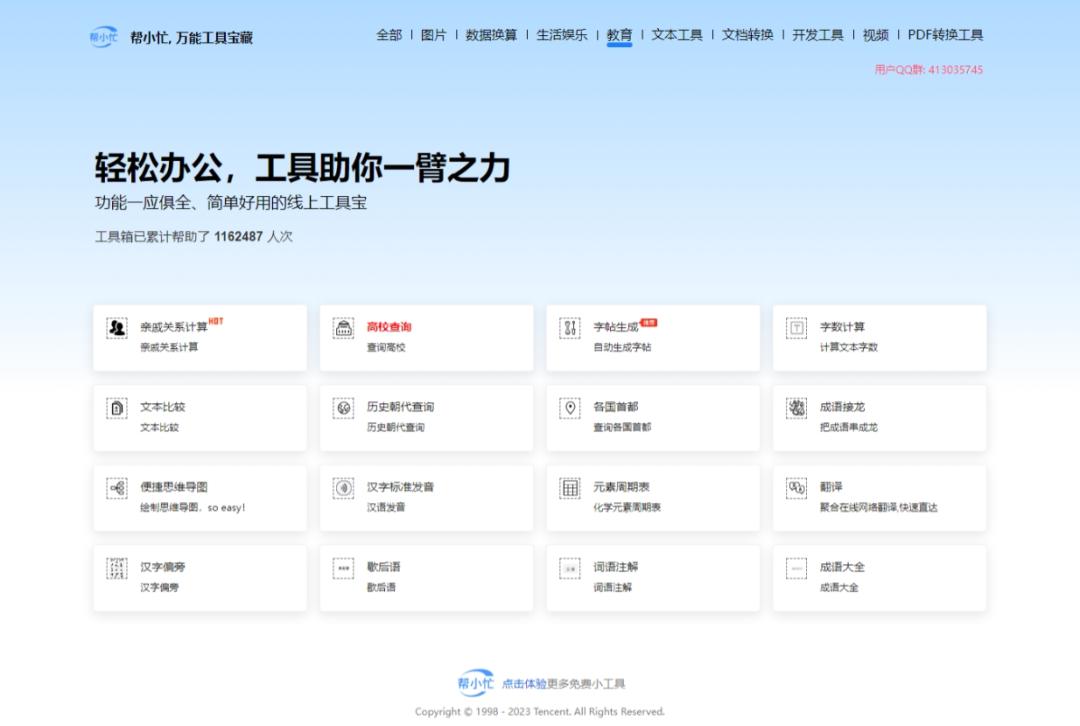Select the 高校查询 school icon
1080x726 pixels.
[x=343, y=328]
